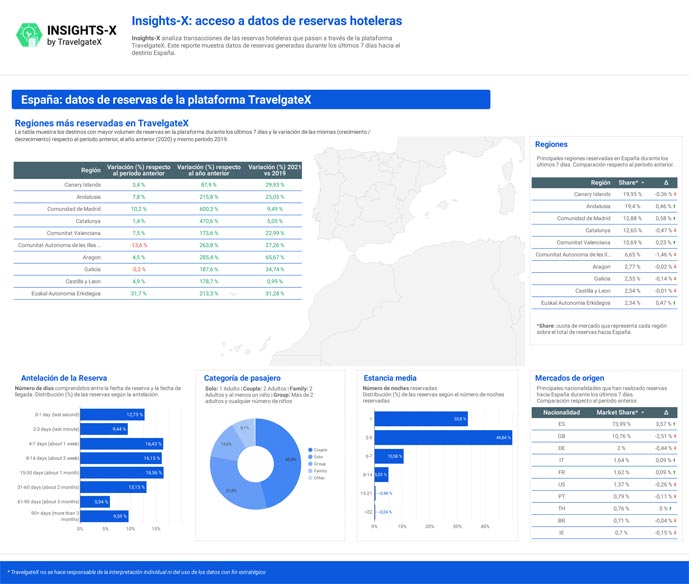
Task: Click the '-13,6 %' value for Illes Balears
Action: [x=138, y=245]
